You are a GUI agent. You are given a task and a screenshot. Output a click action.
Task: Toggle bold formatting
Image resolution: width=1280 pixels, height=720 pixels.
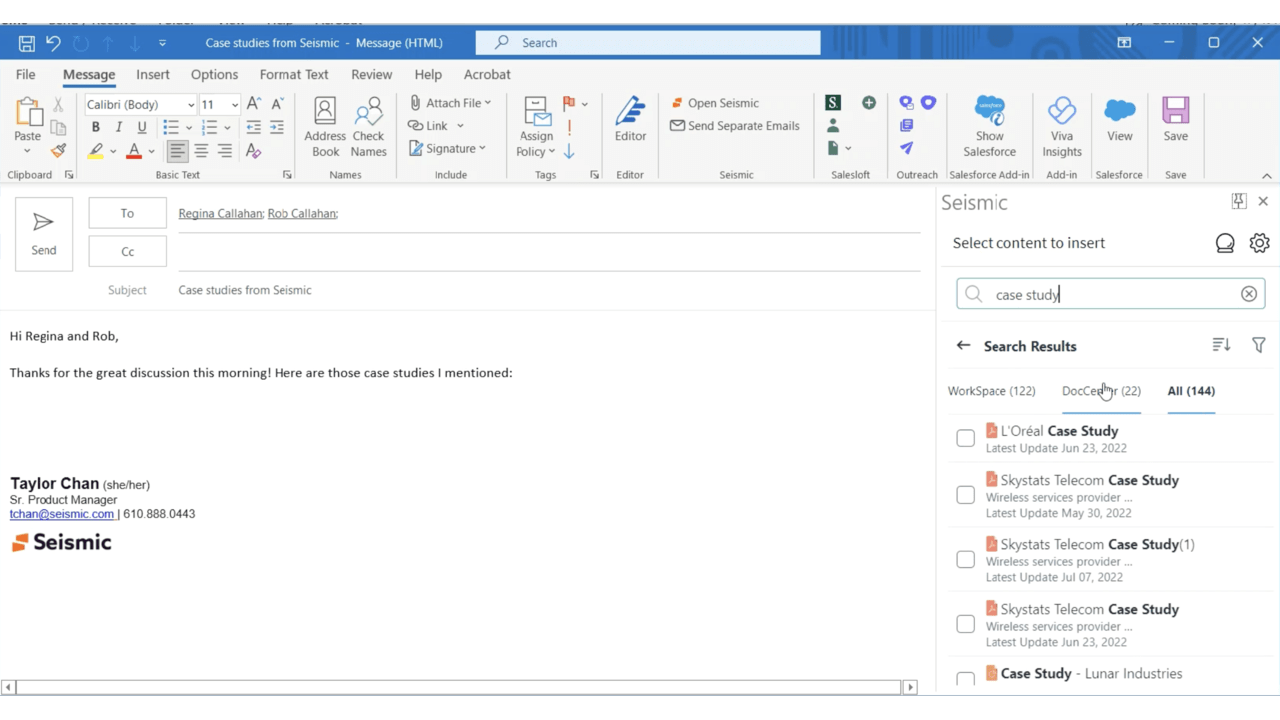point(96,127)
